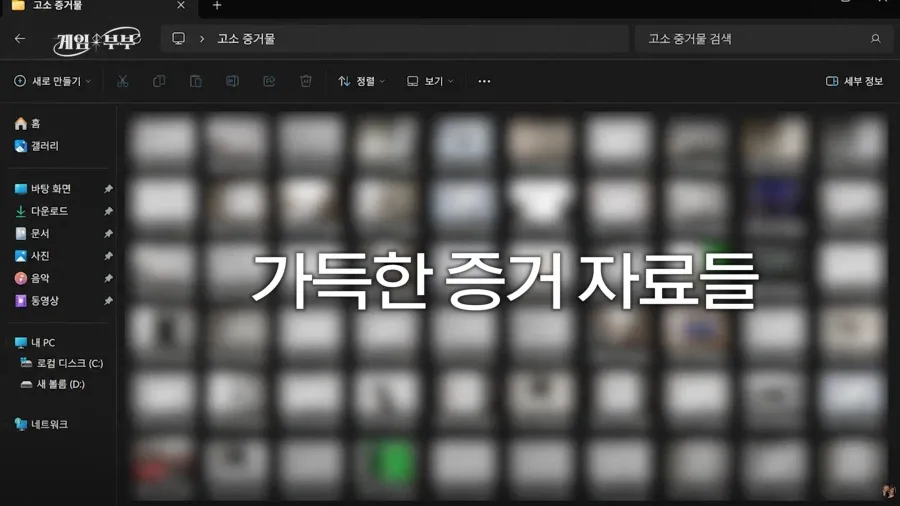Click the Paste clipboard icon

(x=196, y=81)
